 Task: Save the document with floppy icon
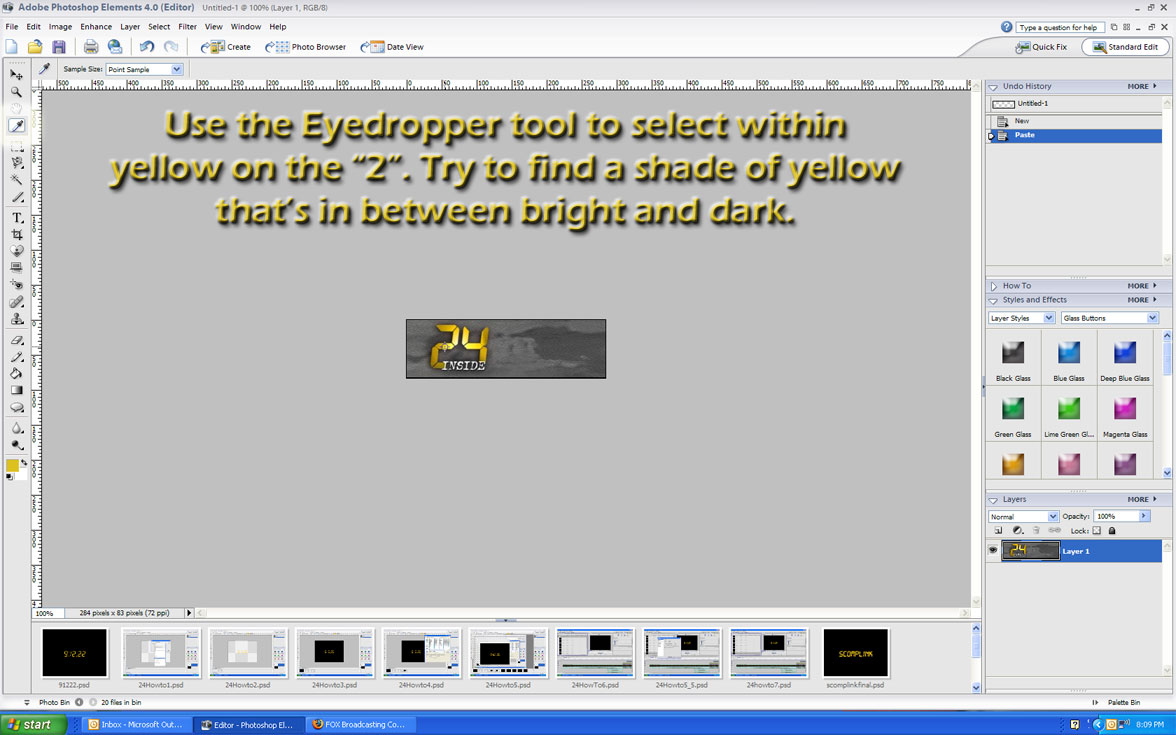[58, 46]
